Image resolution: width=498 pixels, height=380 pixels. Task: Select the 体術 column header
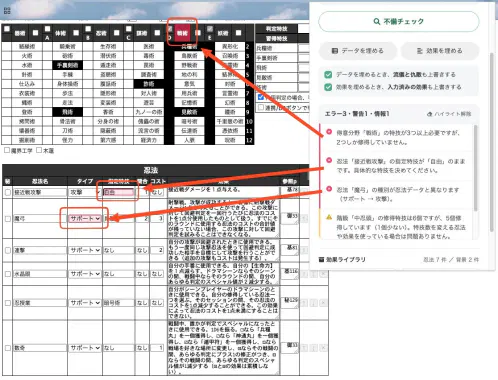(60, 33)
